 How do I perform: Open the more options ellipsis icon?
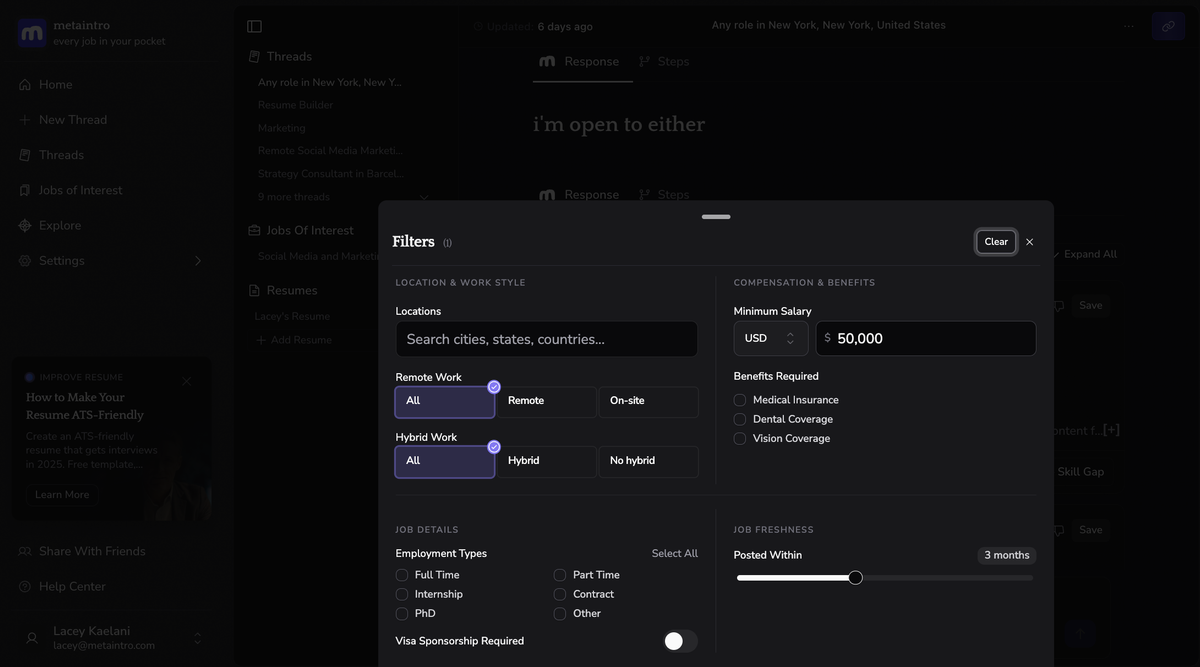pos(1129,26)
